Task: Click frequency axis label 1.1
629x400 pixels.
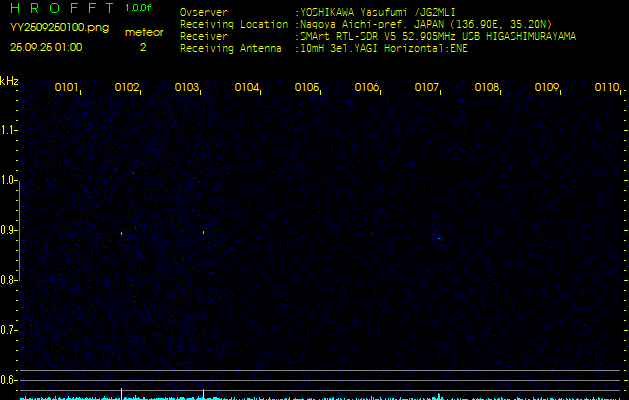Action: pyautogui.click(x=7, y=130)
